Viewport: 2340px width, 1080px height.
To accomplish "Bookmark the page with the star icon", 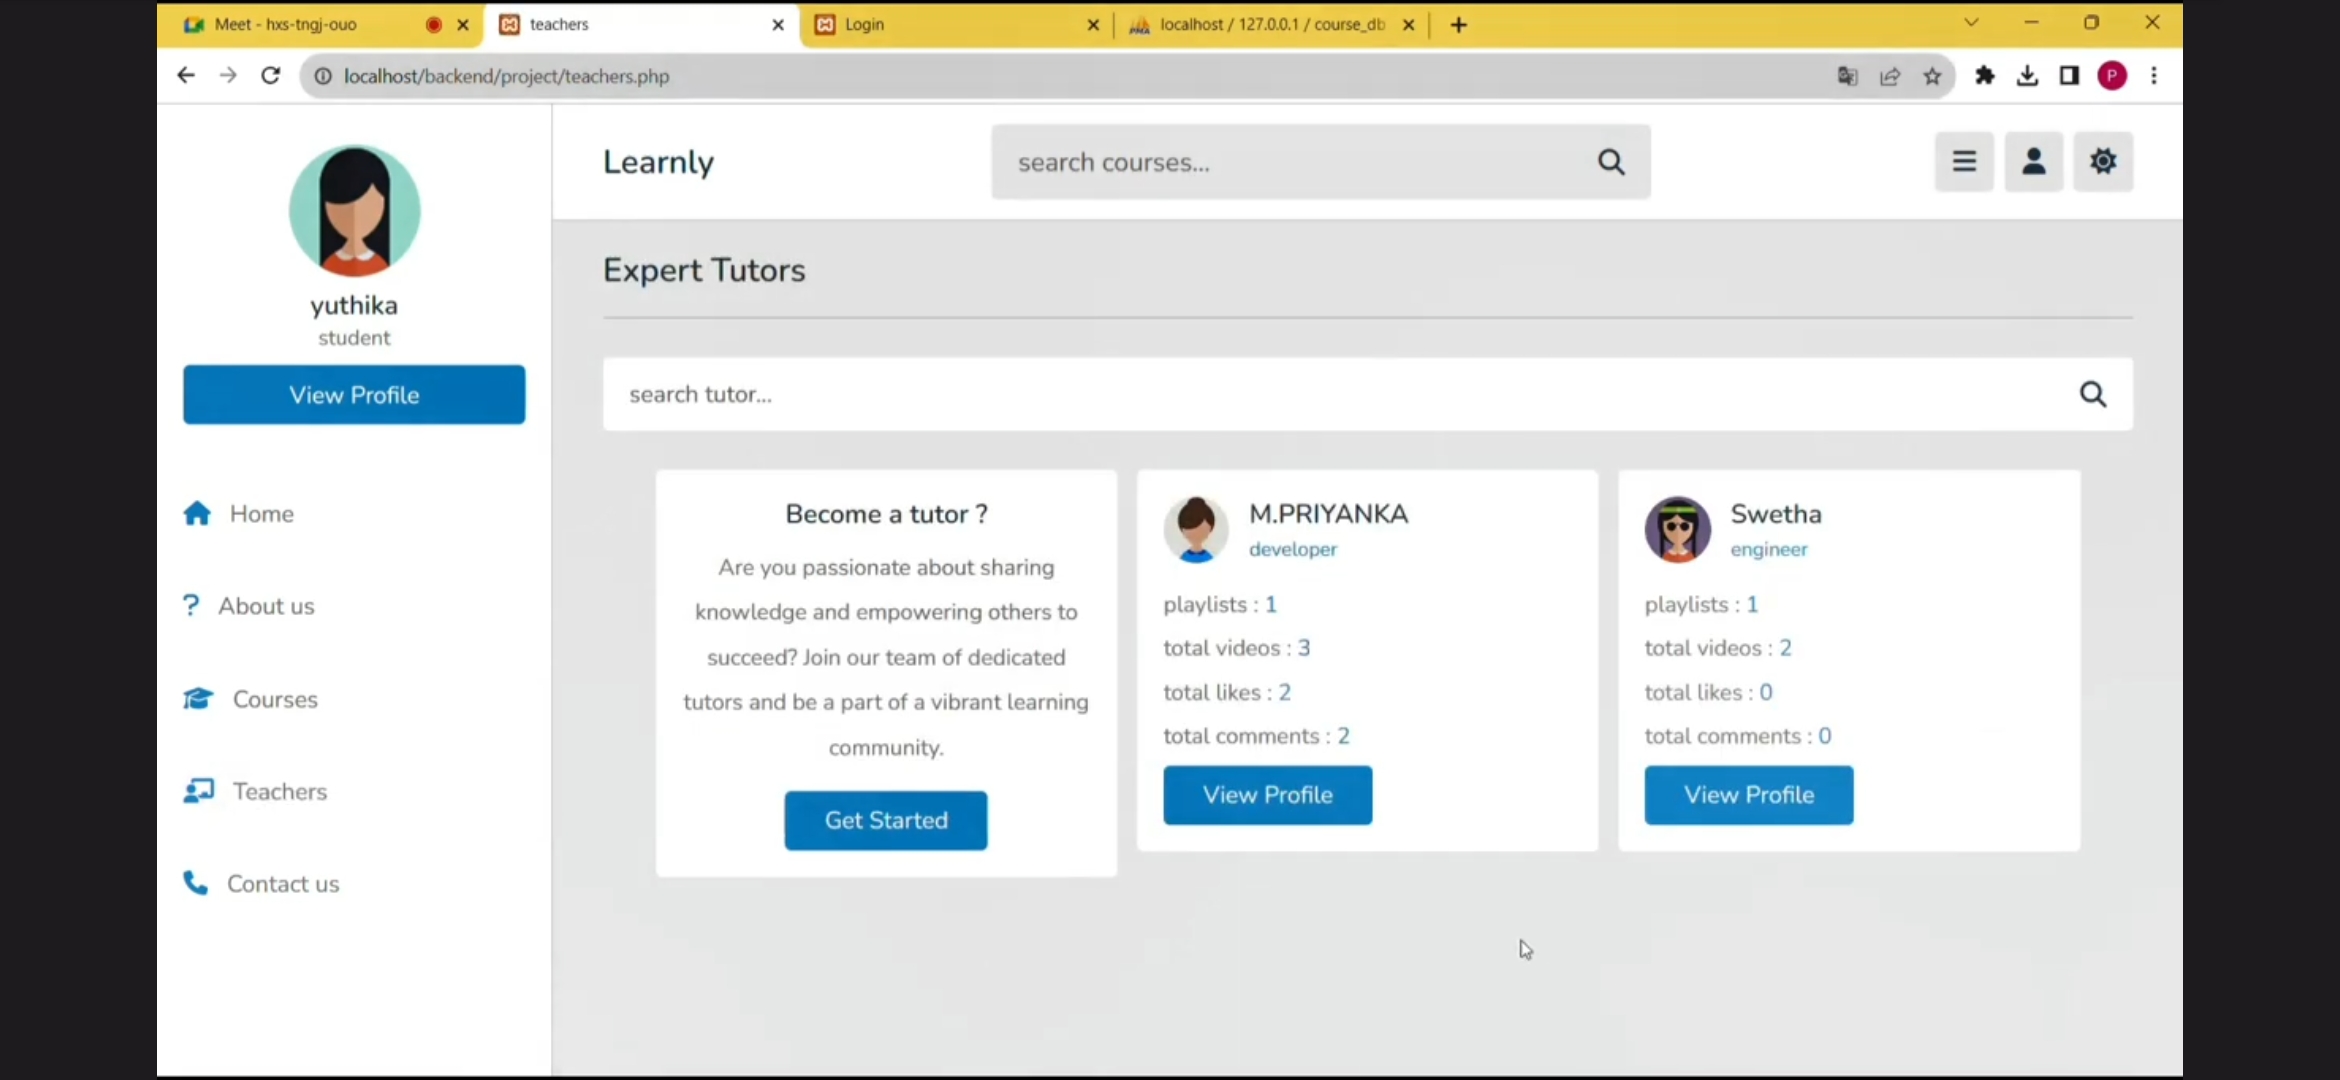I will [1932, 76].
